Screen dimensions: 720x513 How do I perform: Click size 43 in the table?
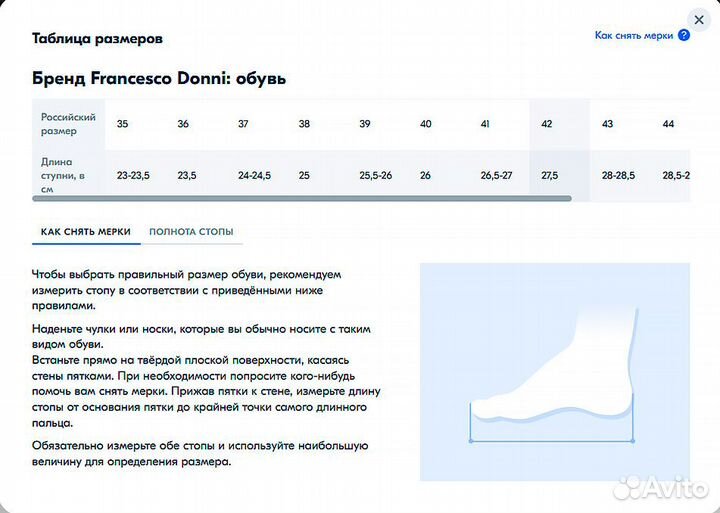608,123
